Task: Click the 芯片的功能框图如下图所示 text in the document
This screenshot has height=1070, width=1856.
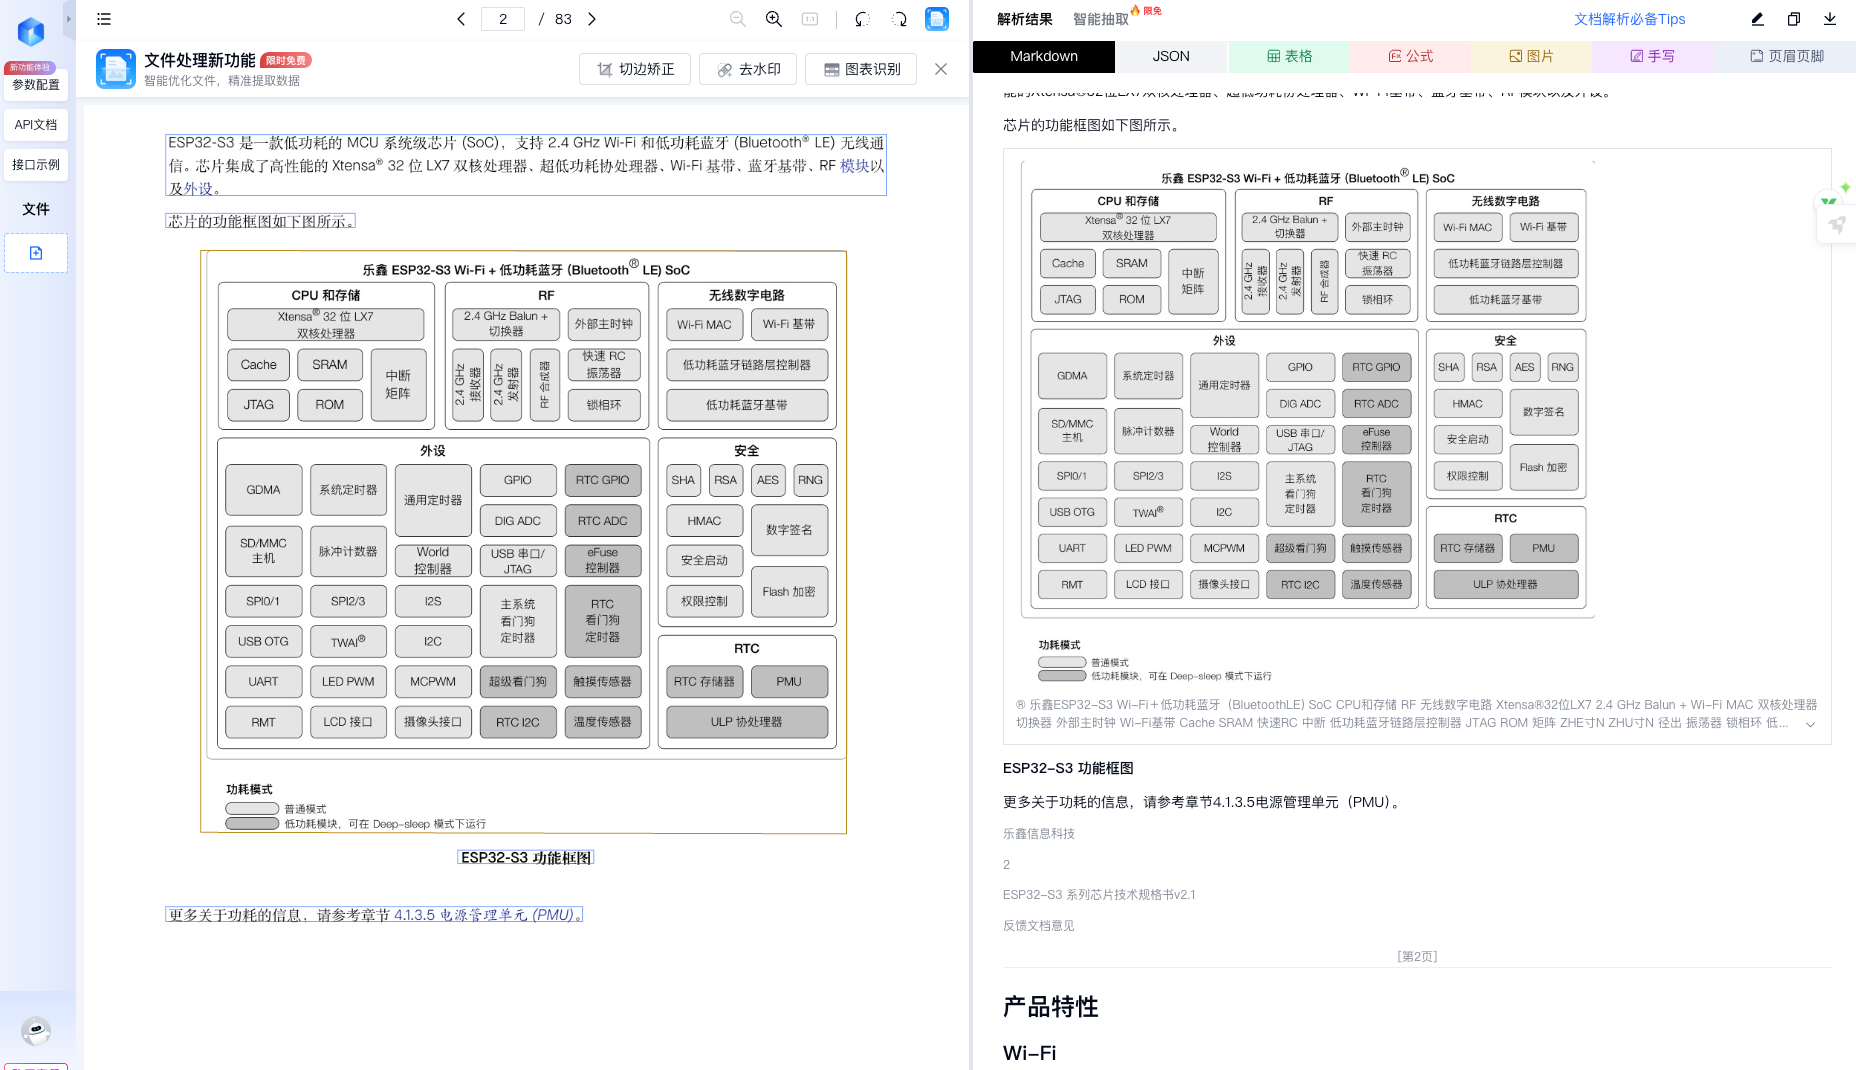Action: click(x=260, y=221)
